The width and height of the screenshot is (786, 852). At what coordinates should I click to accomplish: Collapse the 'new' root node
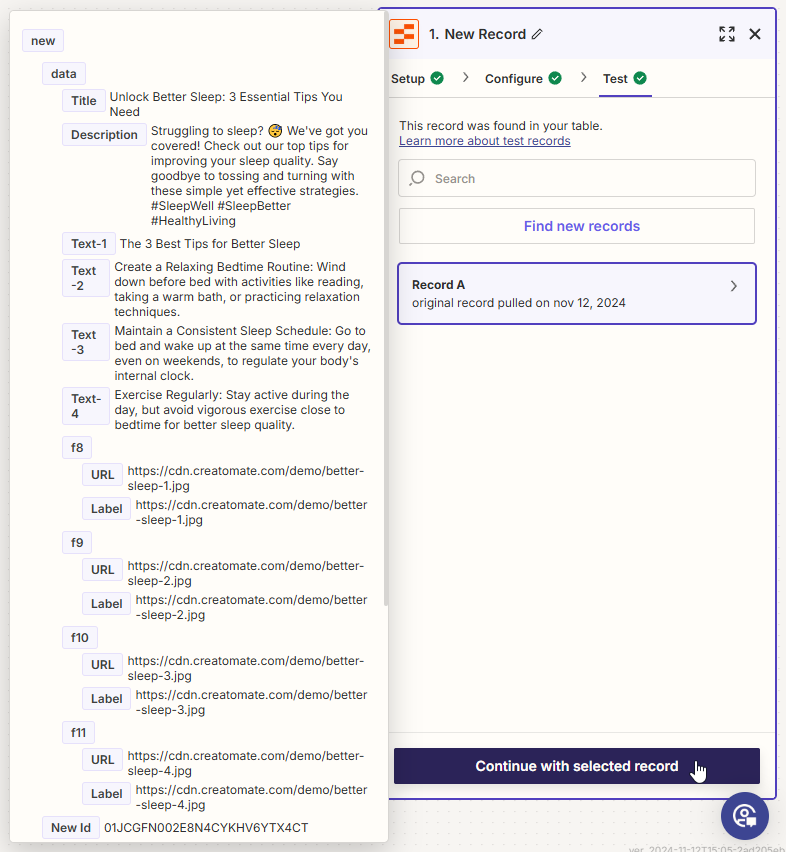click(43, 41)
